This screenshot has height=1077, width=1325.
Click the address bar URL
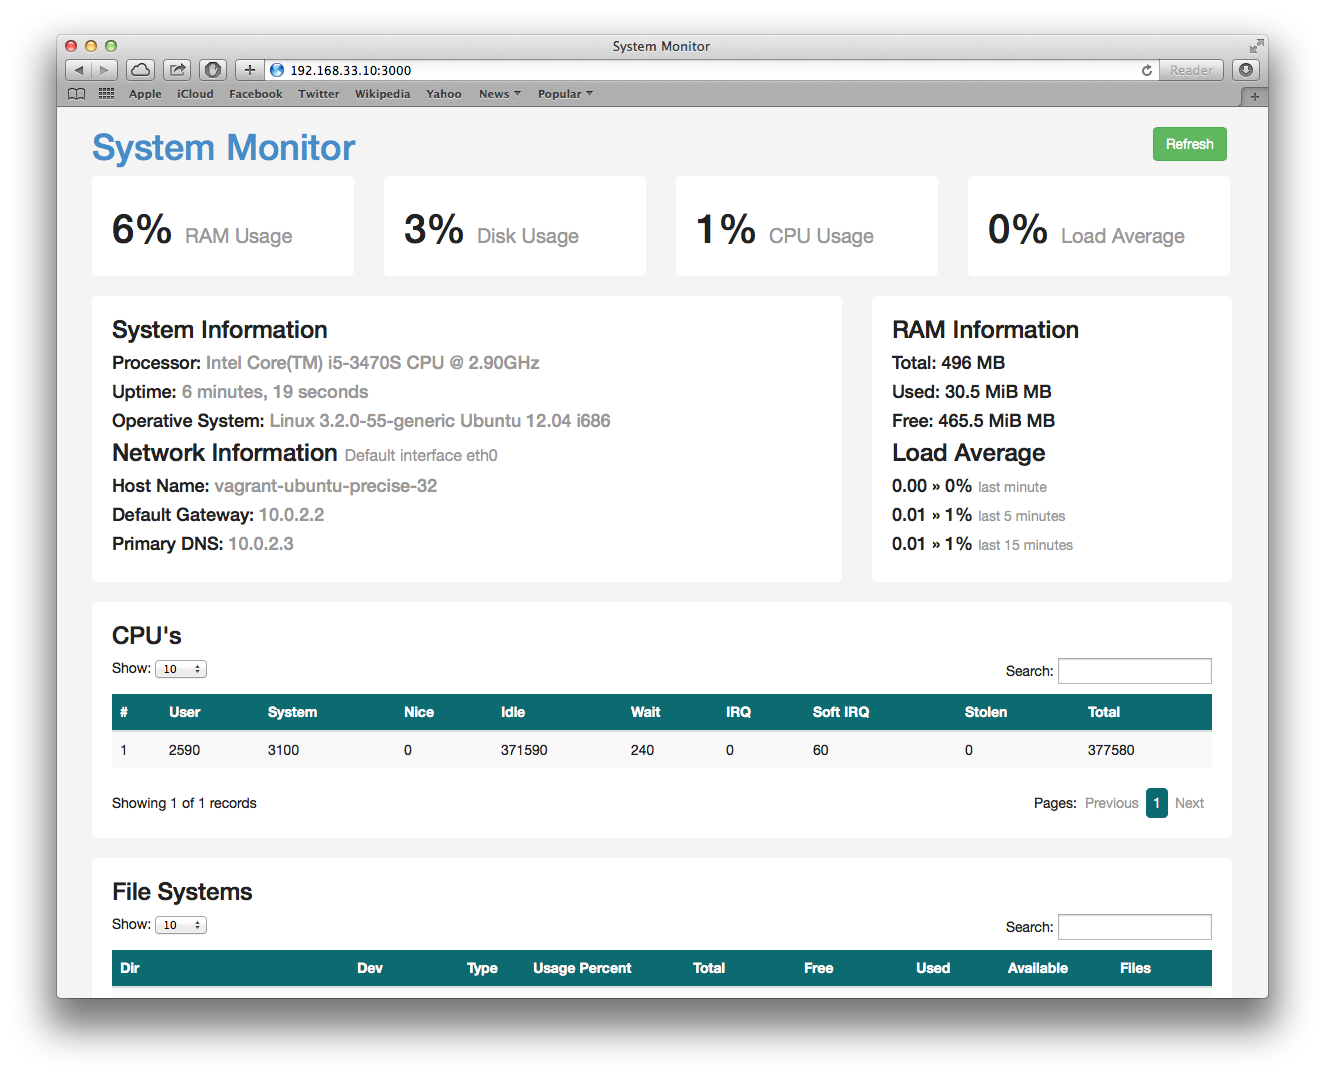(x=351, y=70)
